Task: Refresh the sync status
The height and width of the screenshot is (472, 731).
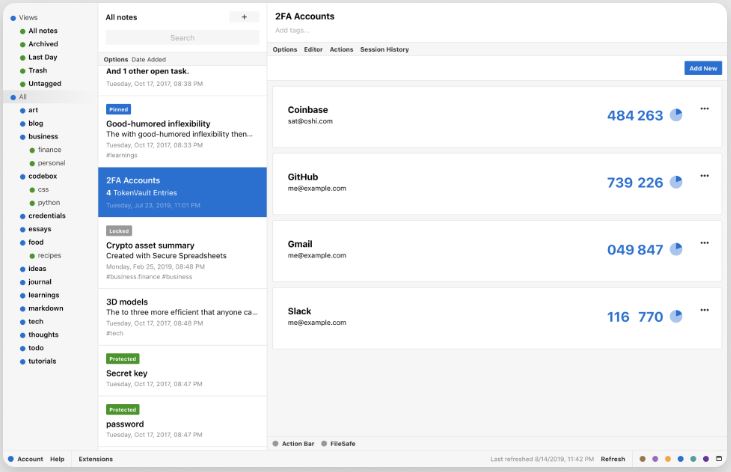Action: pos(613,459)
